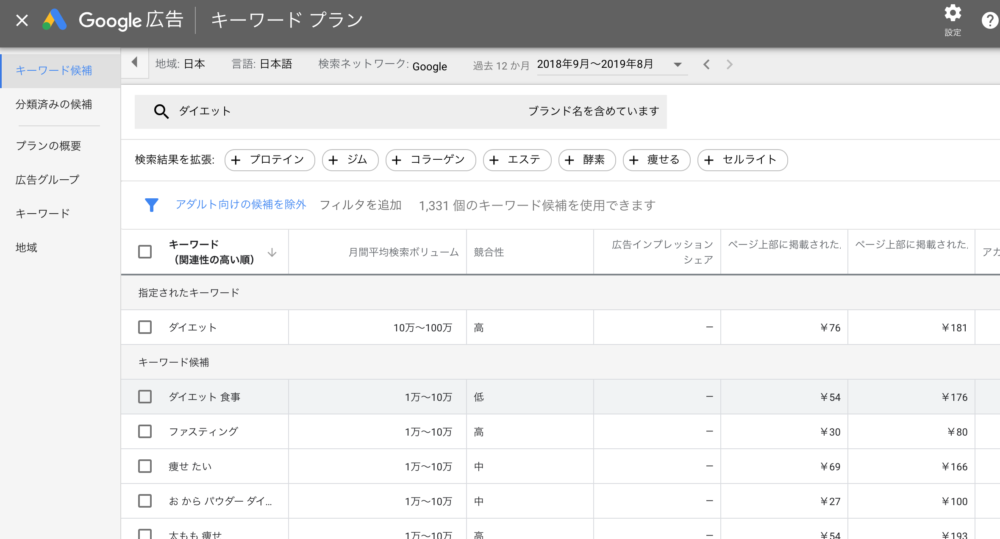The image size is (1000, 539).
Task: Click the blue filter funnel icon
Action: (x=151, y=205)
